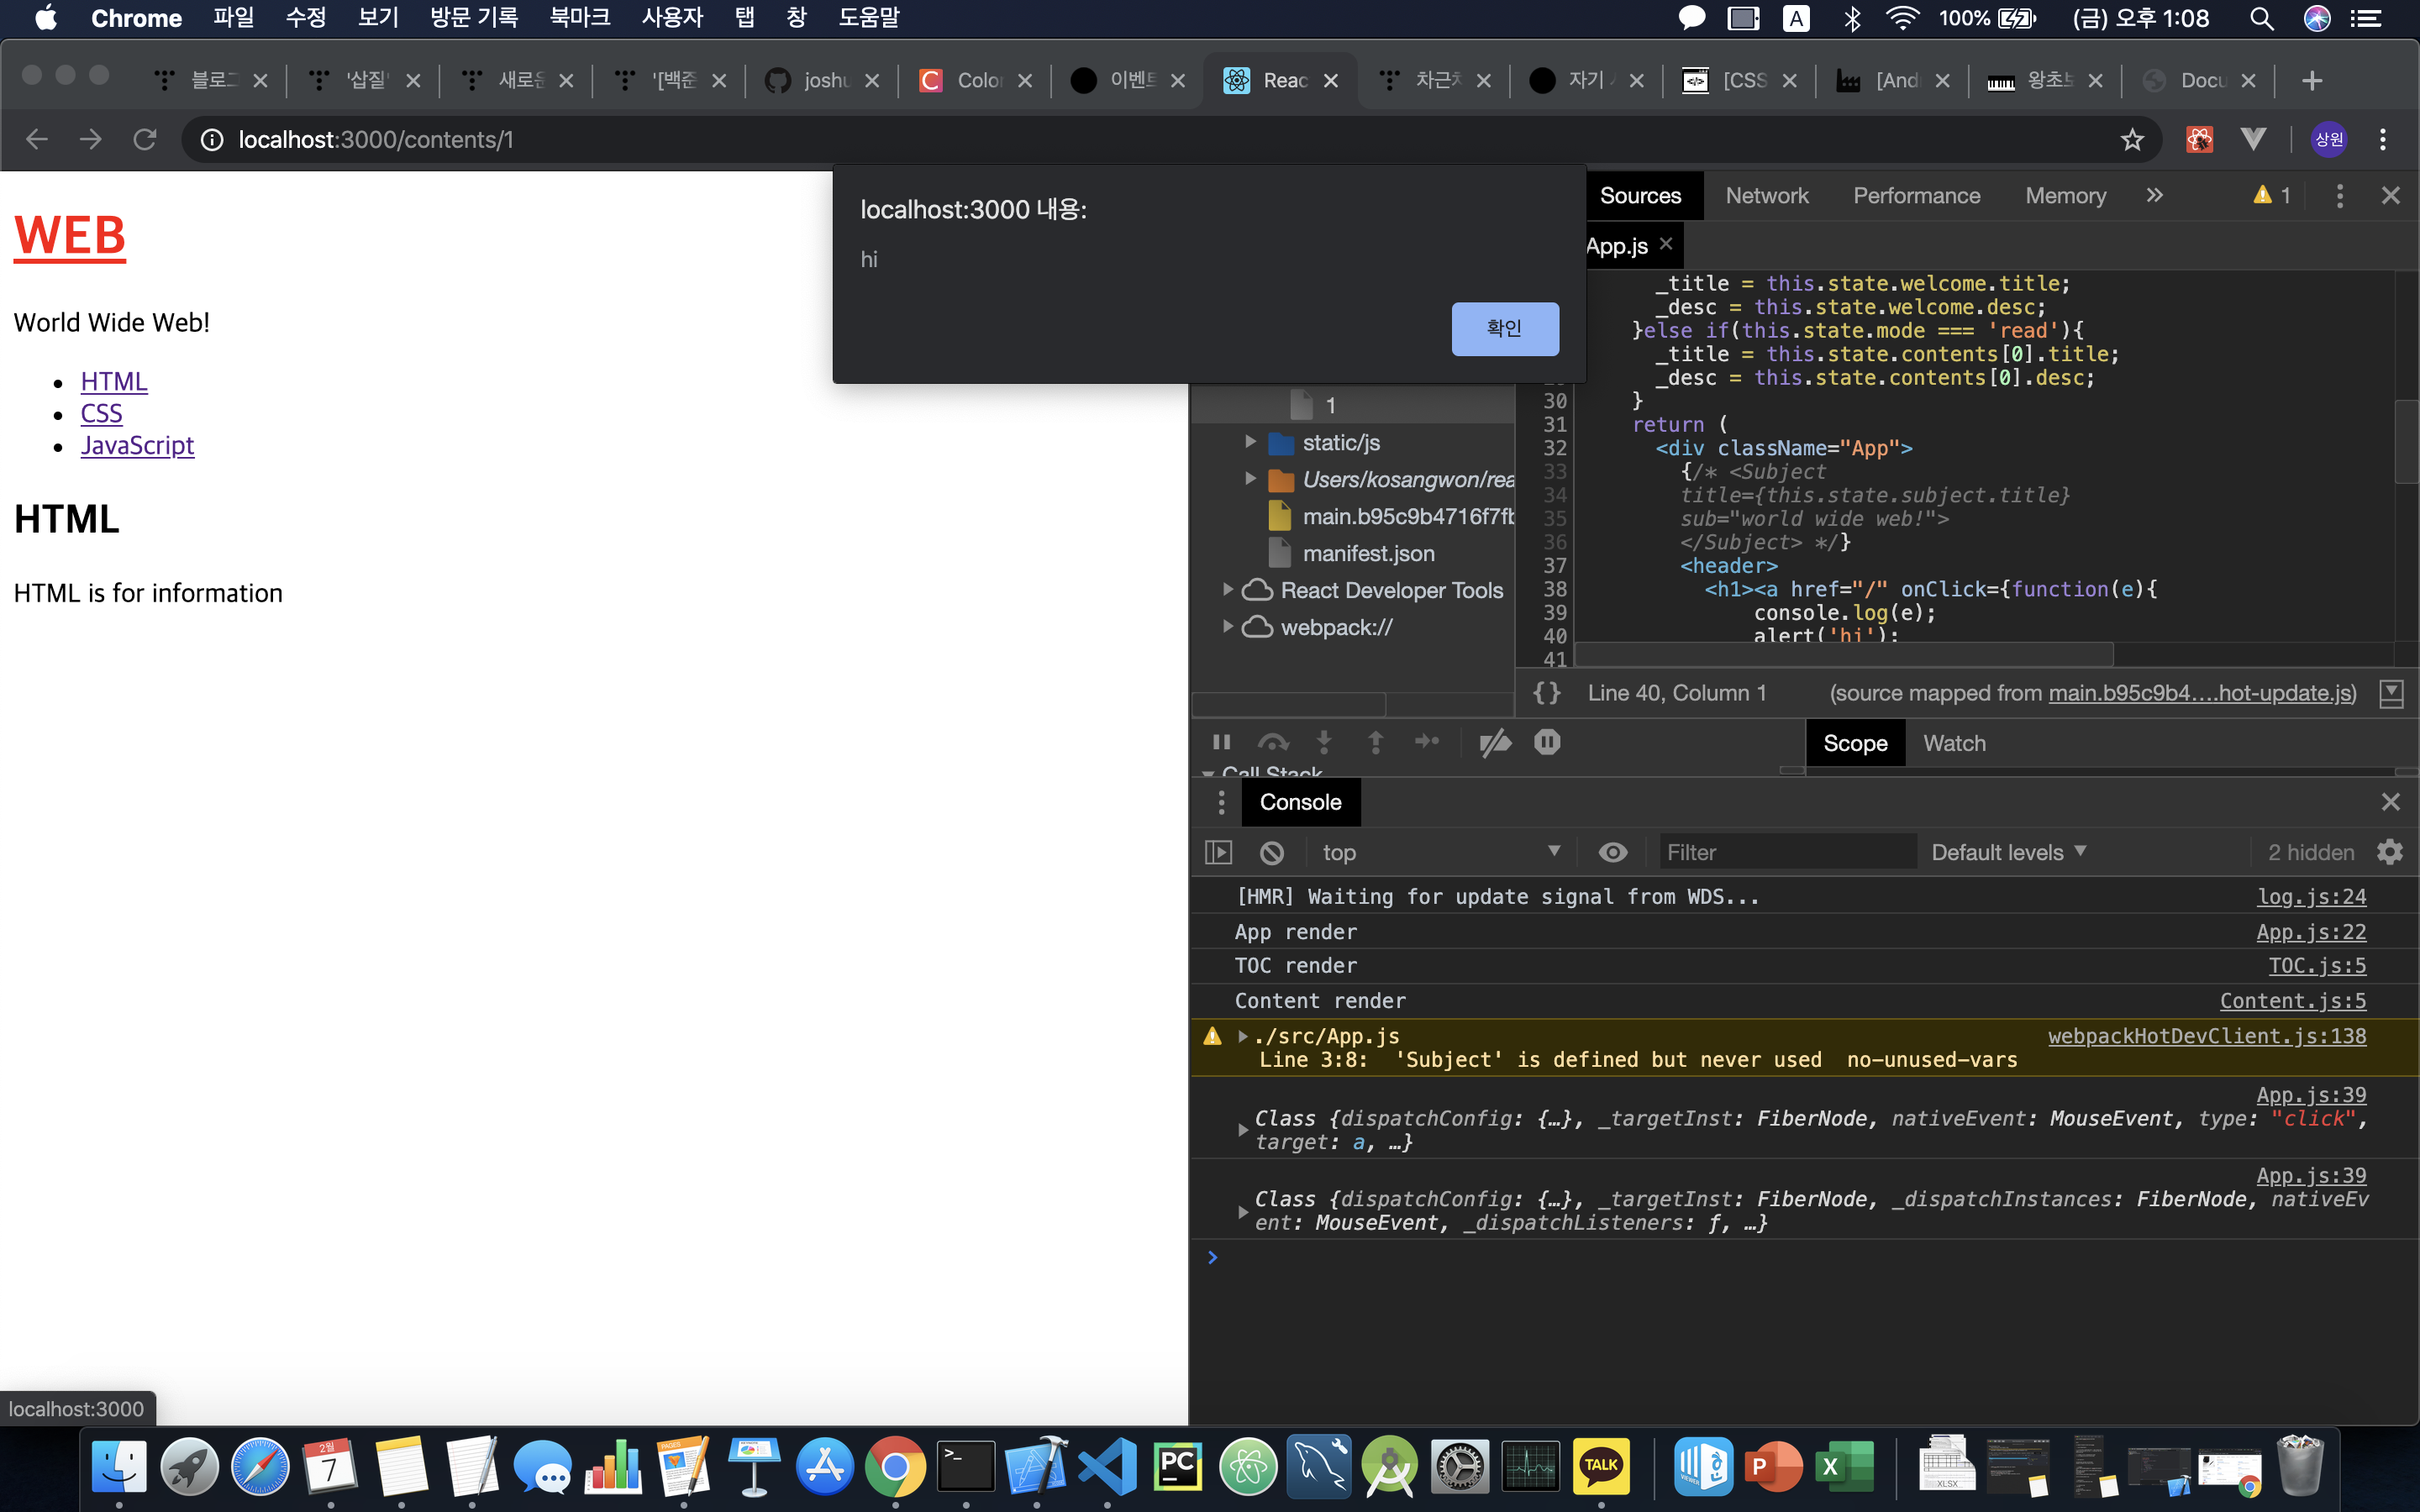The image size is (2420, 1512).
Task: Open the Watch tab
Action: (x=1954, y=743)
